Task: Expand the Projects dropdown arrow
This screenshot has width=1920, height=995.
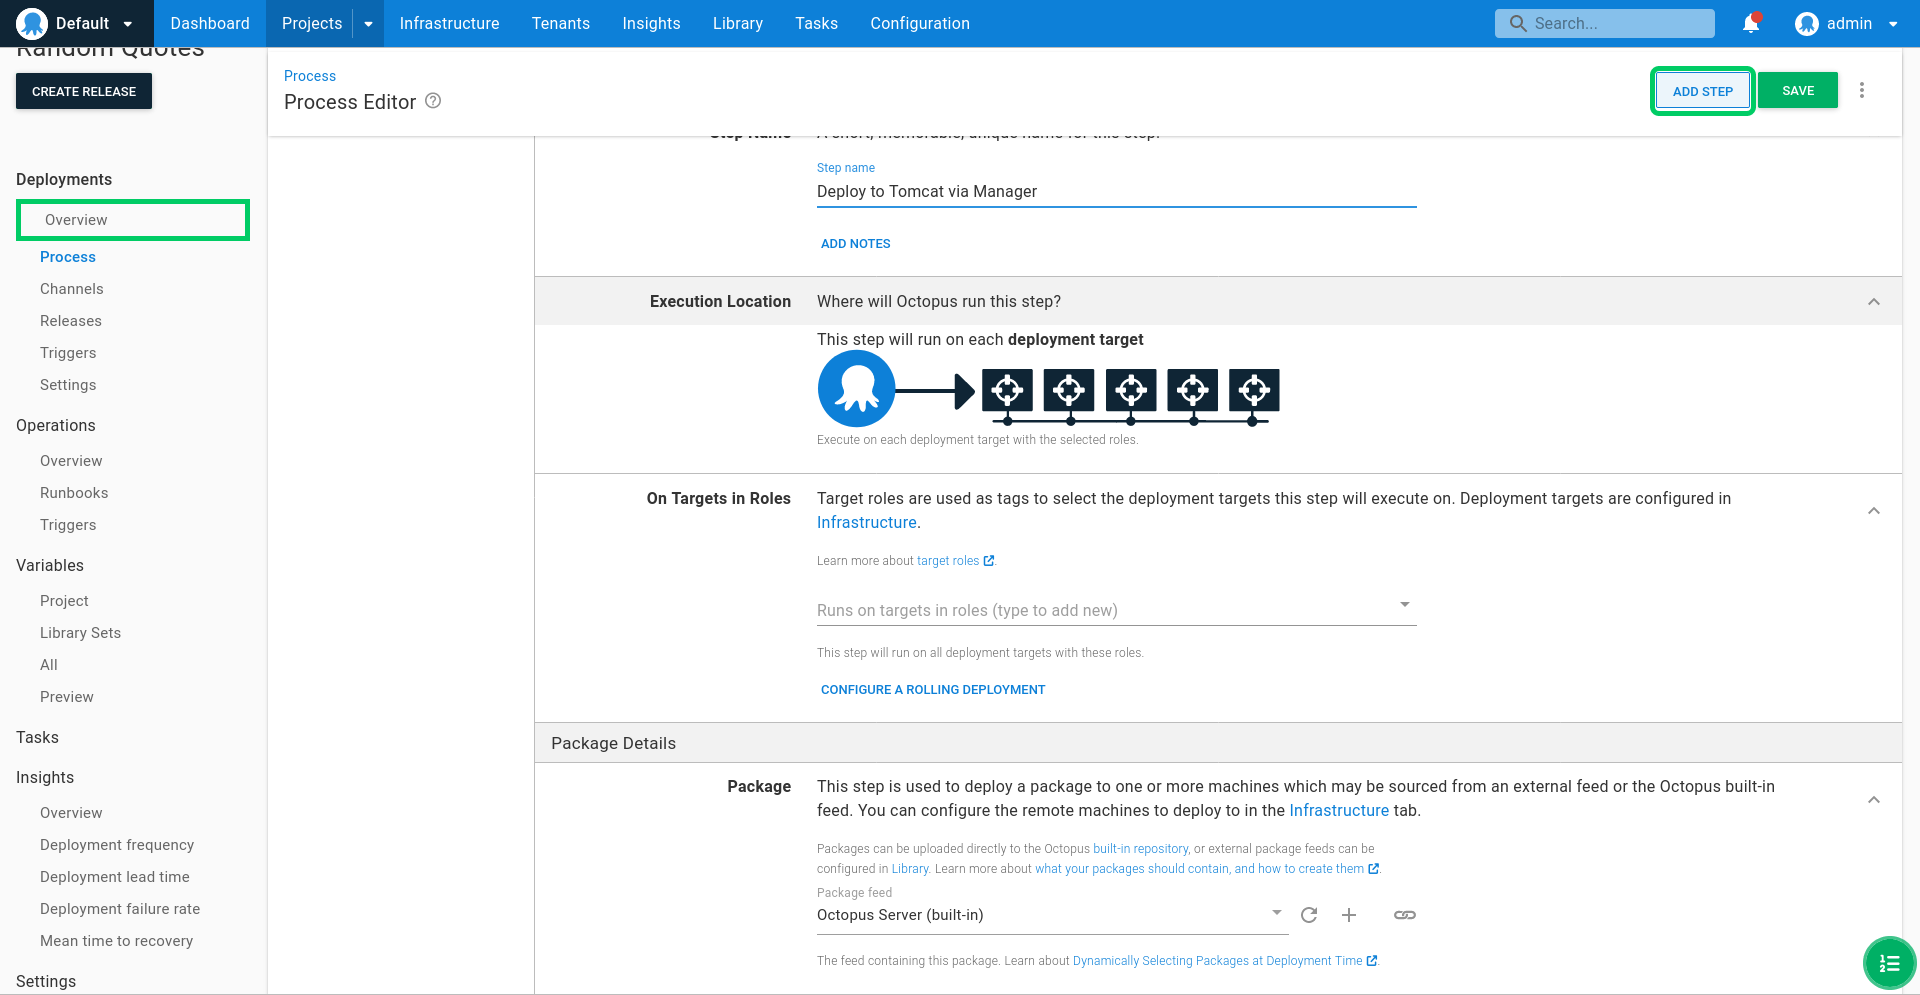Action: (368, 23)
